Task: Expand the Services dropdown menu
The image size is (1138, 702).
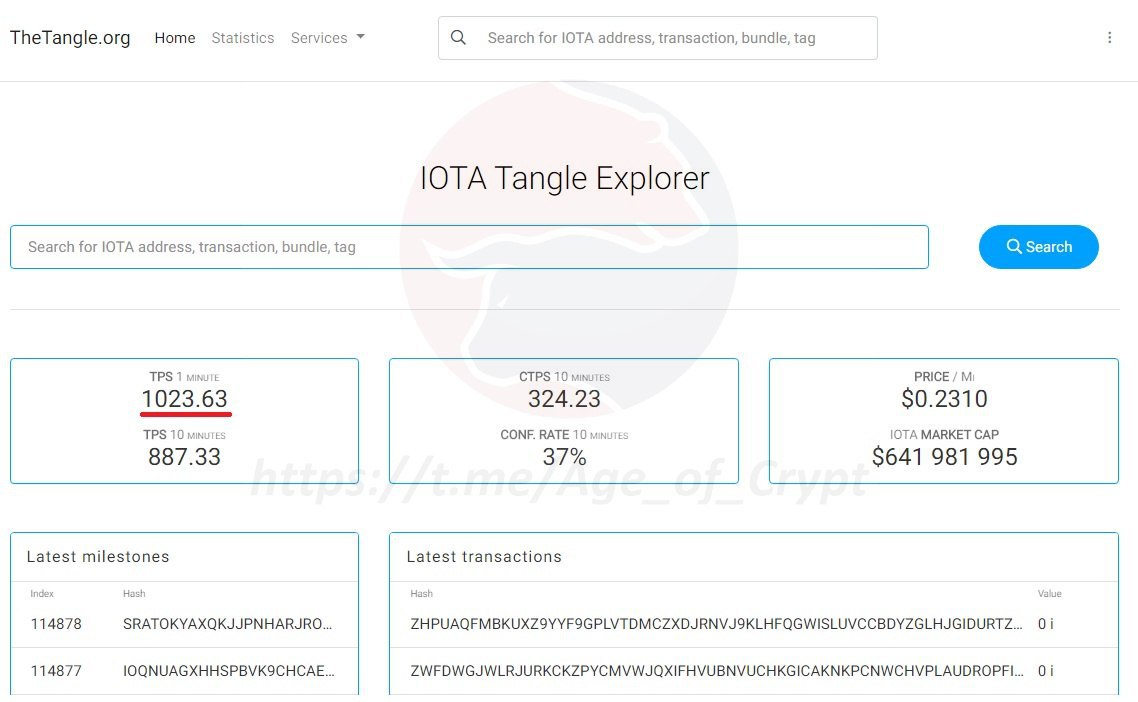Action: pyautogui.click(x=327, y=38)
